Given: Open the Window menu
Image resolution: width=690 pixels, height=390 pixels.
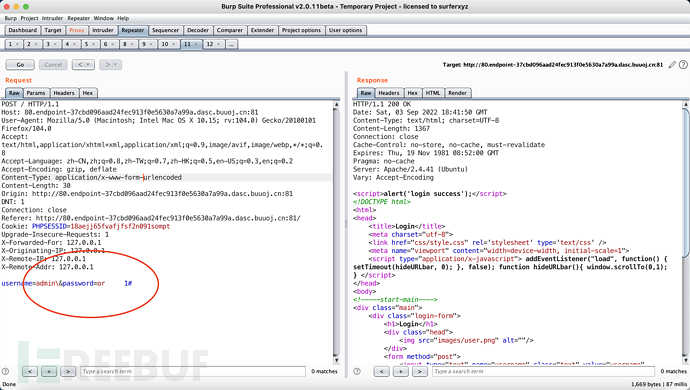Looking at the screenshot, I should point(104,18).
